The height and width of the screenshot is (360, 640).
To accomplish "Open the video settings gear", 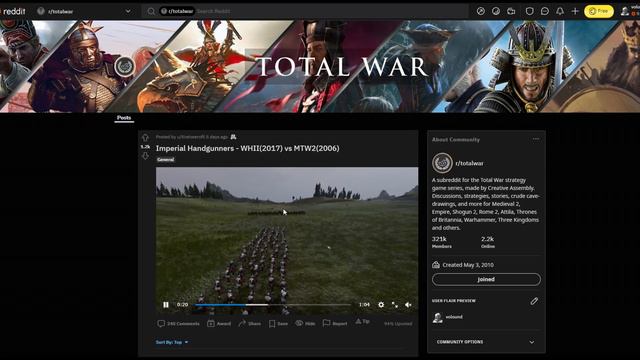I will pyautogui.click(x=381, y=304).
